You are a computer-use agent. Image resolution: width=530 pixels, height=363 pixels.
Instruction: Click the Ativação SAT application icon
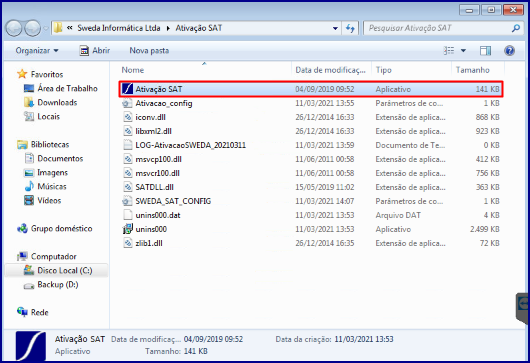coord(127,89)
